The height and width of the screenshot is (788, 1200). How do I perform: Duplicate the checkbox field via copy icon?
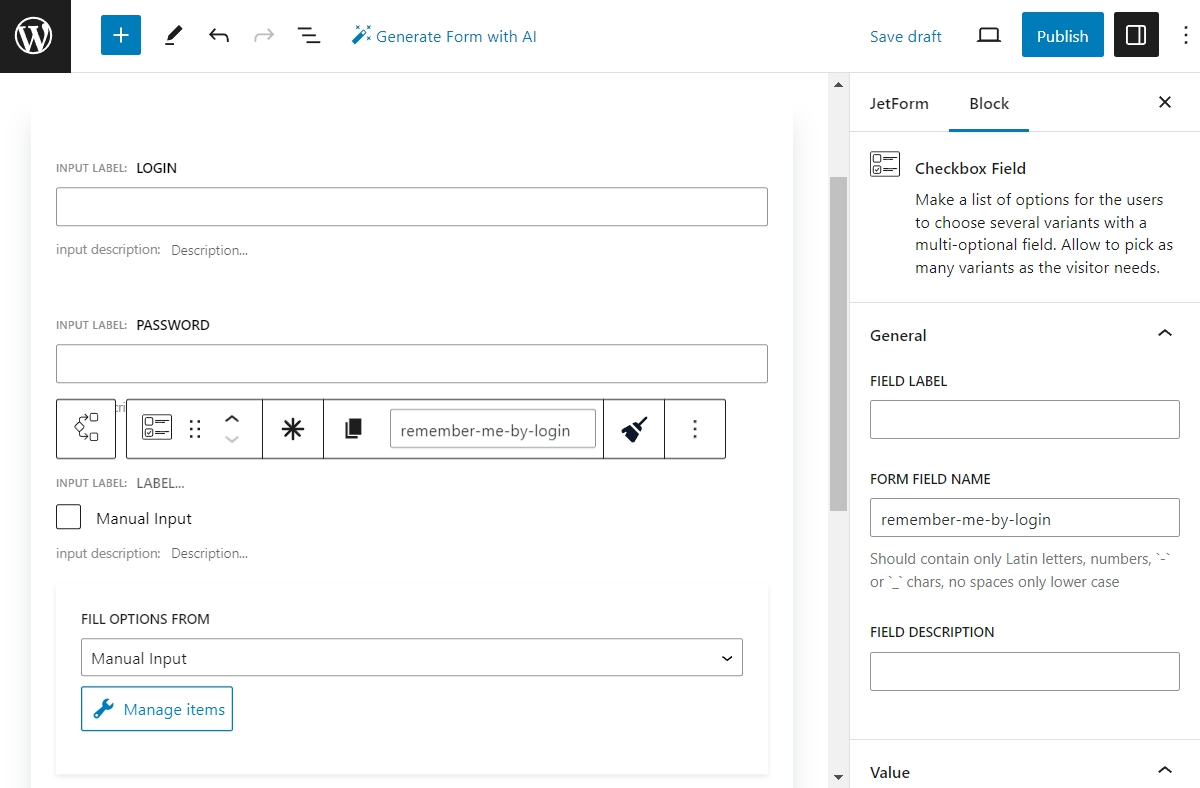(x=350, y=428)
